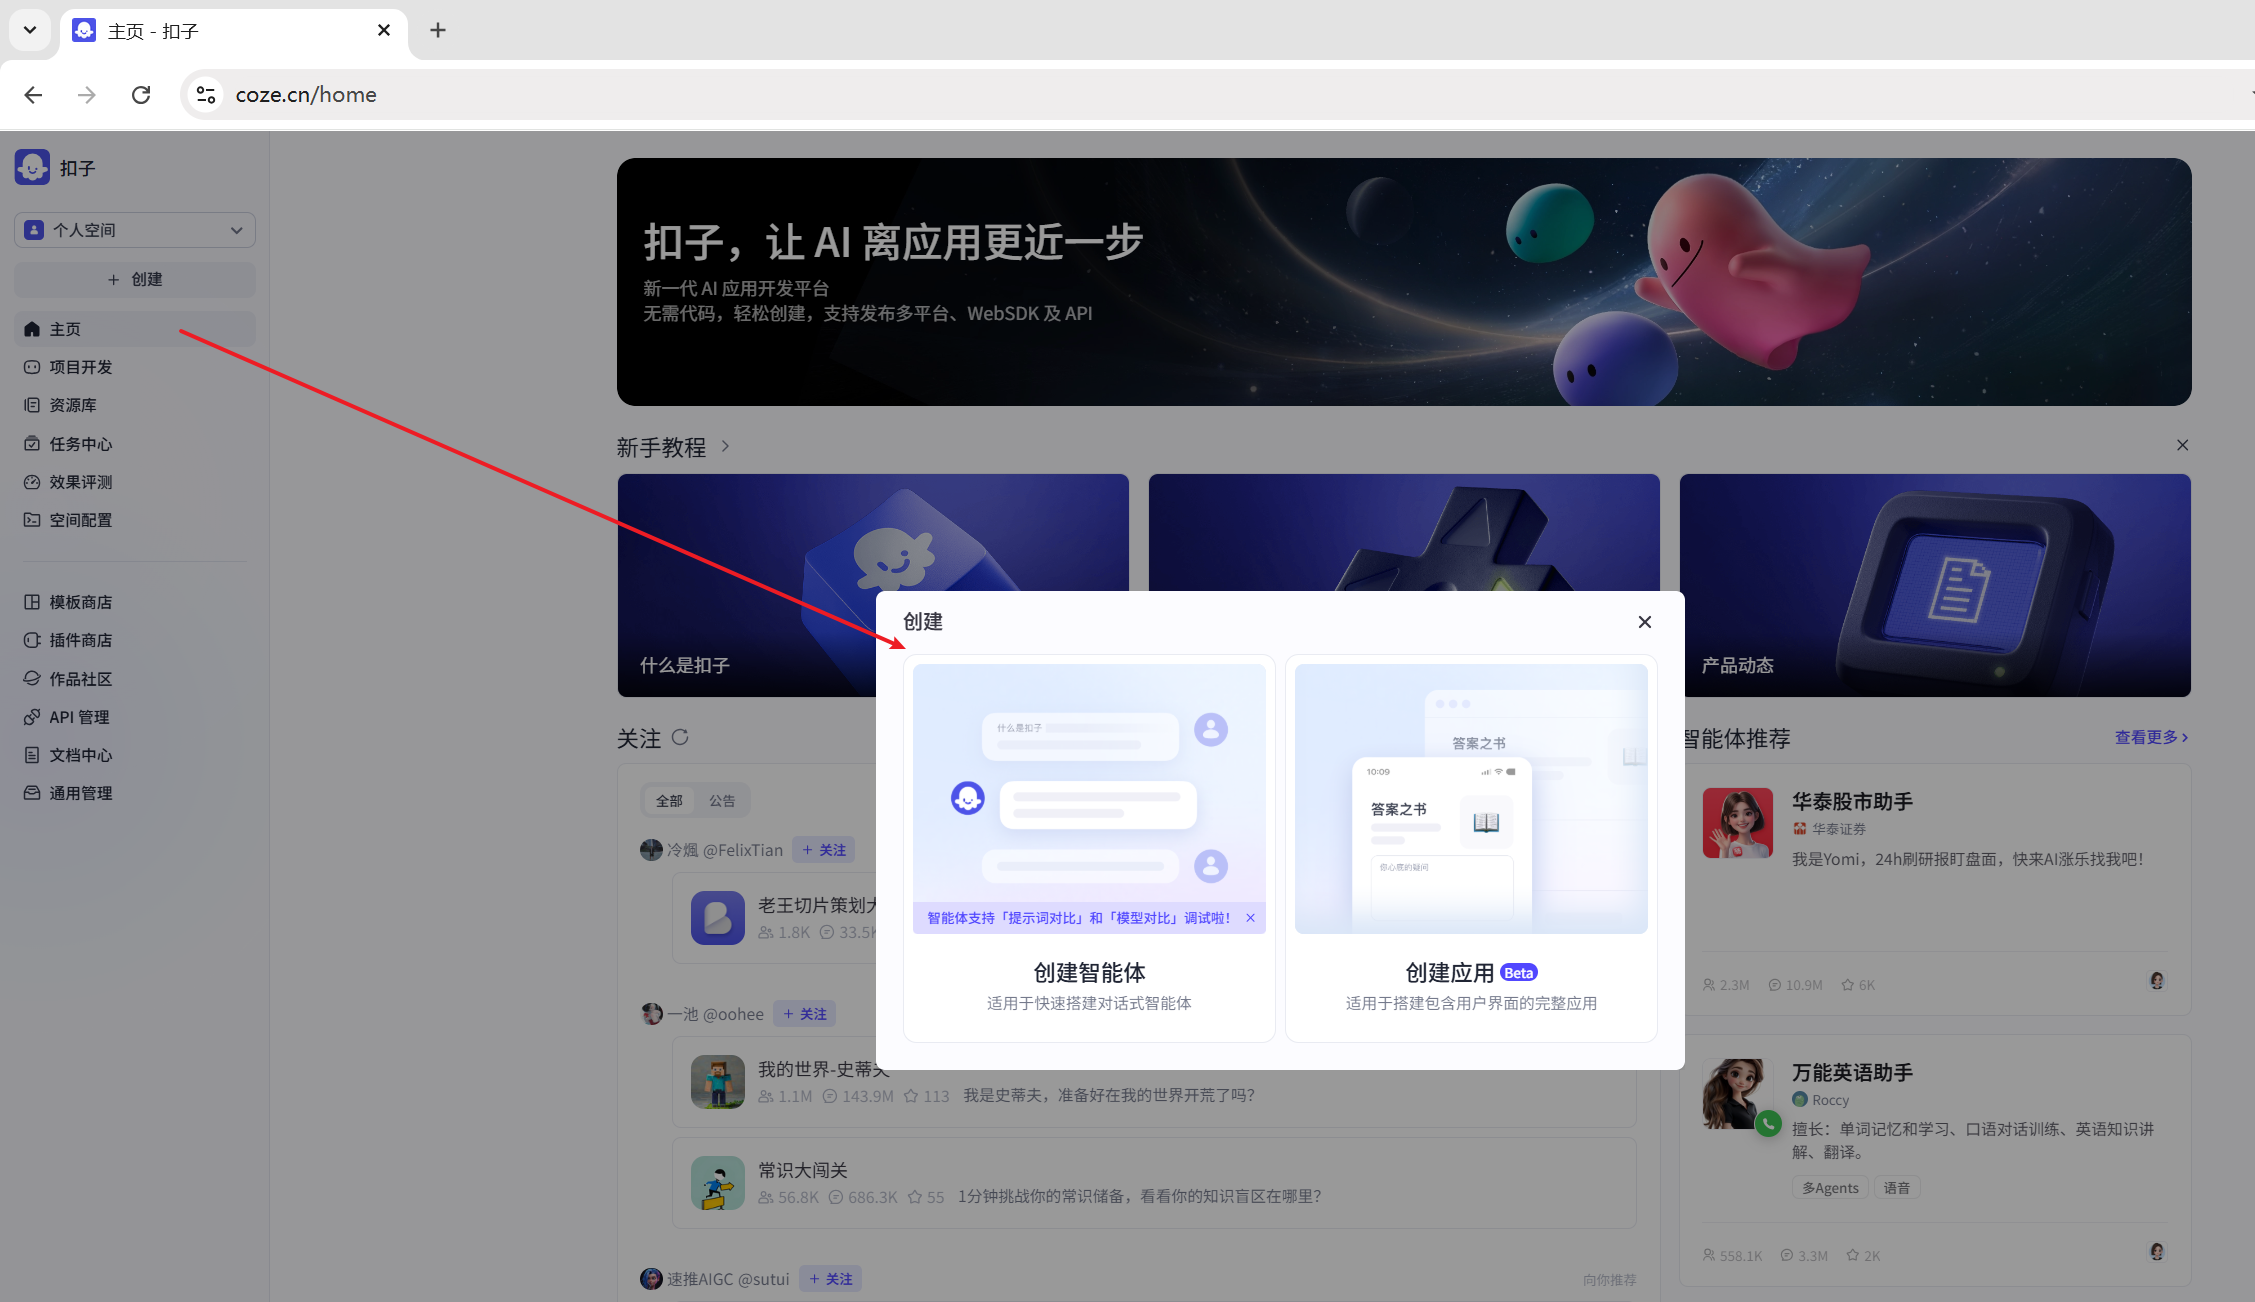Reload the page with browser refresh icon

click(141, 95)
